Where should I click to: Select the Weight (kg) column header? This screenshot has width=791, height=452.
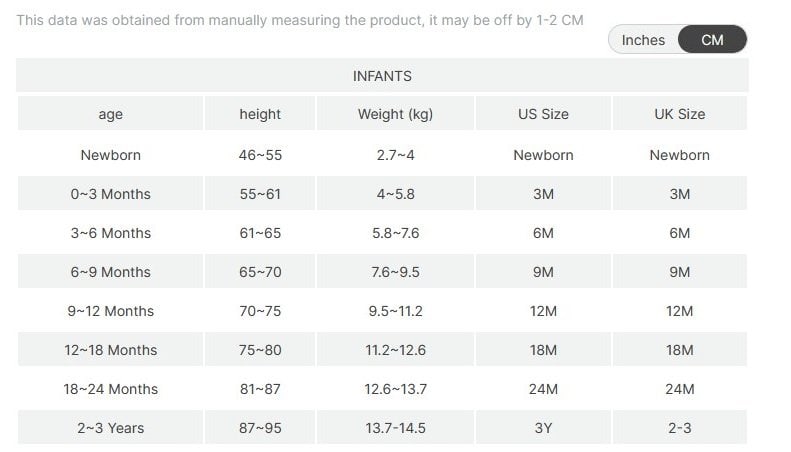(395, 114)
